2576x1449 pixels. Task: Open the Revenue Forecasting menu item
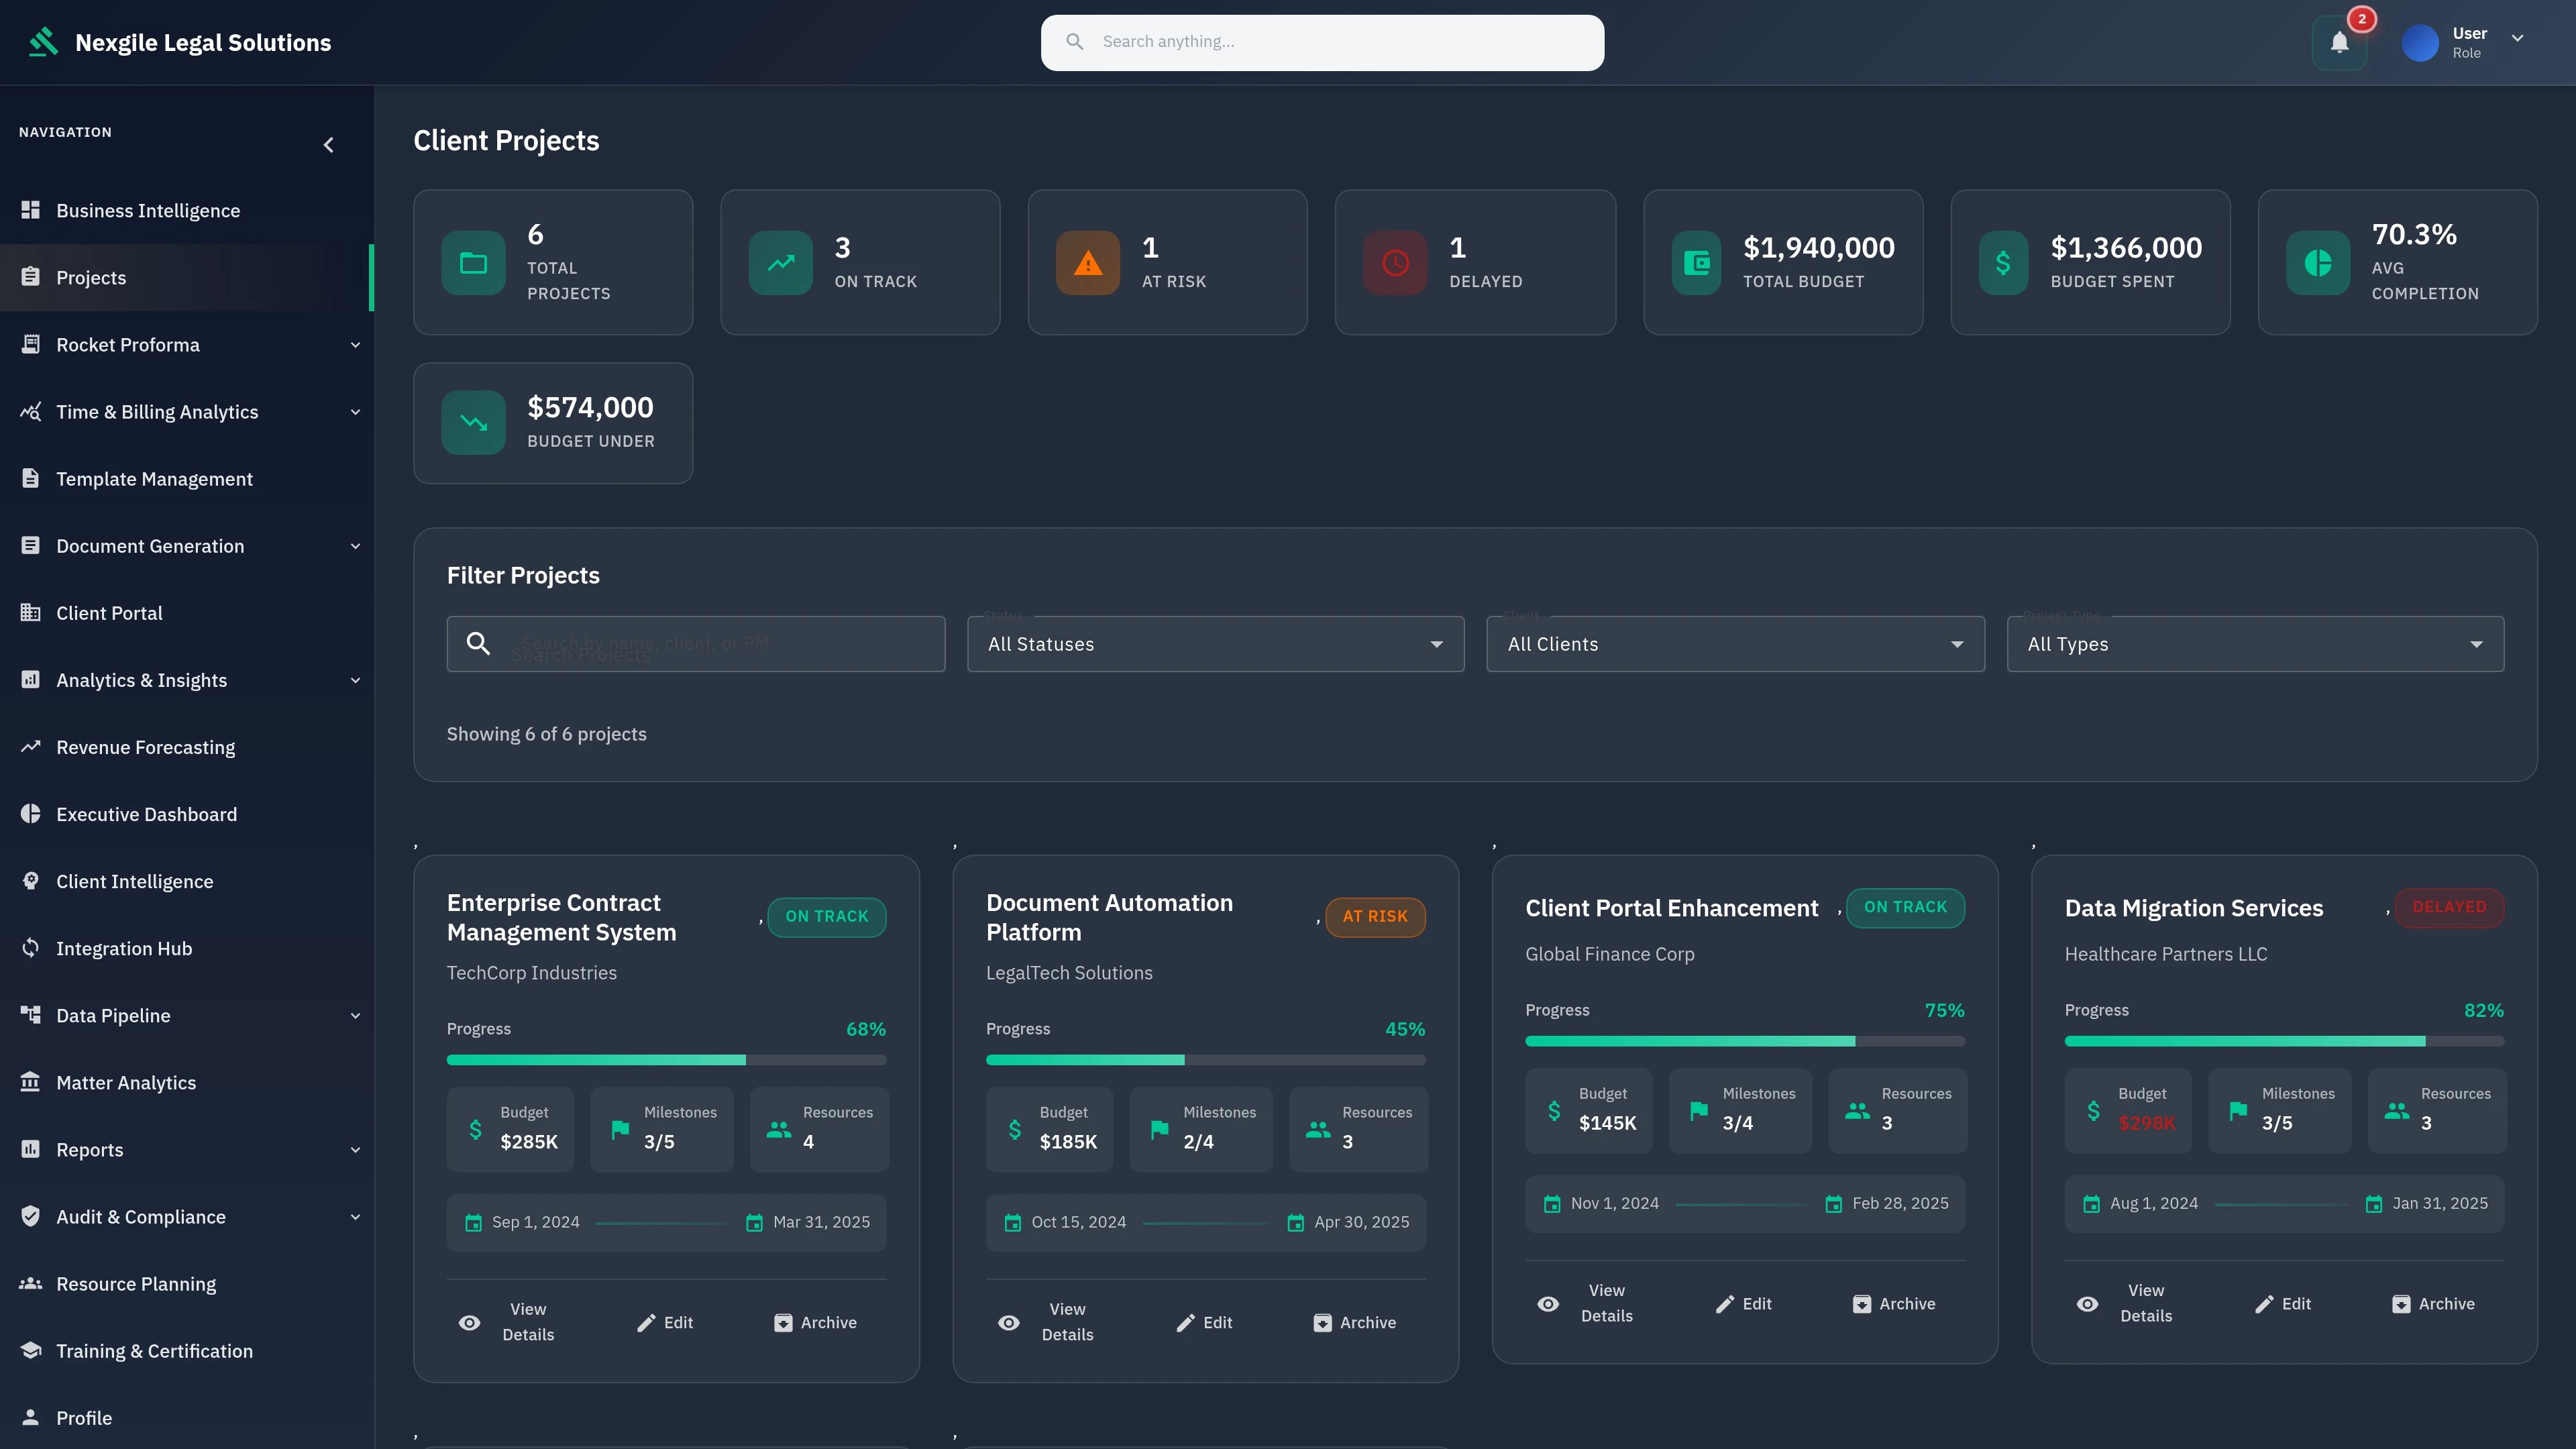(145, 747)
